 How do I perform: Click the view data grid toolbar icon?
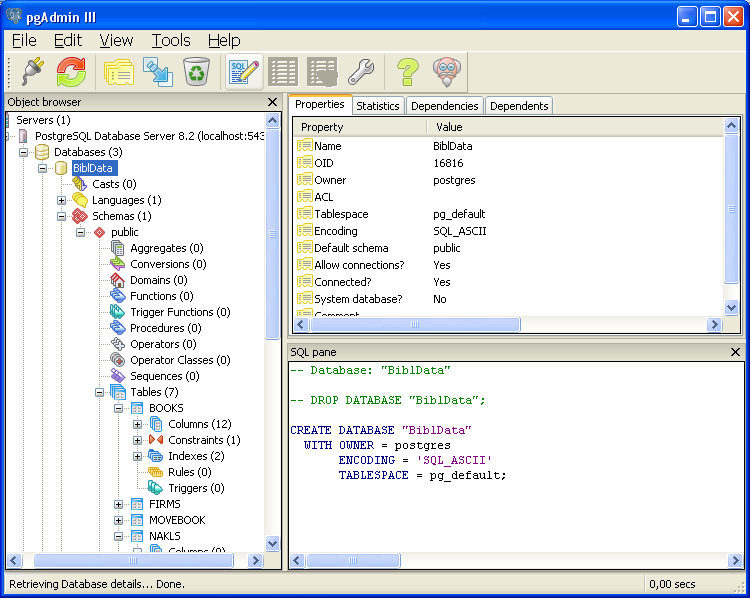point(283,72)
